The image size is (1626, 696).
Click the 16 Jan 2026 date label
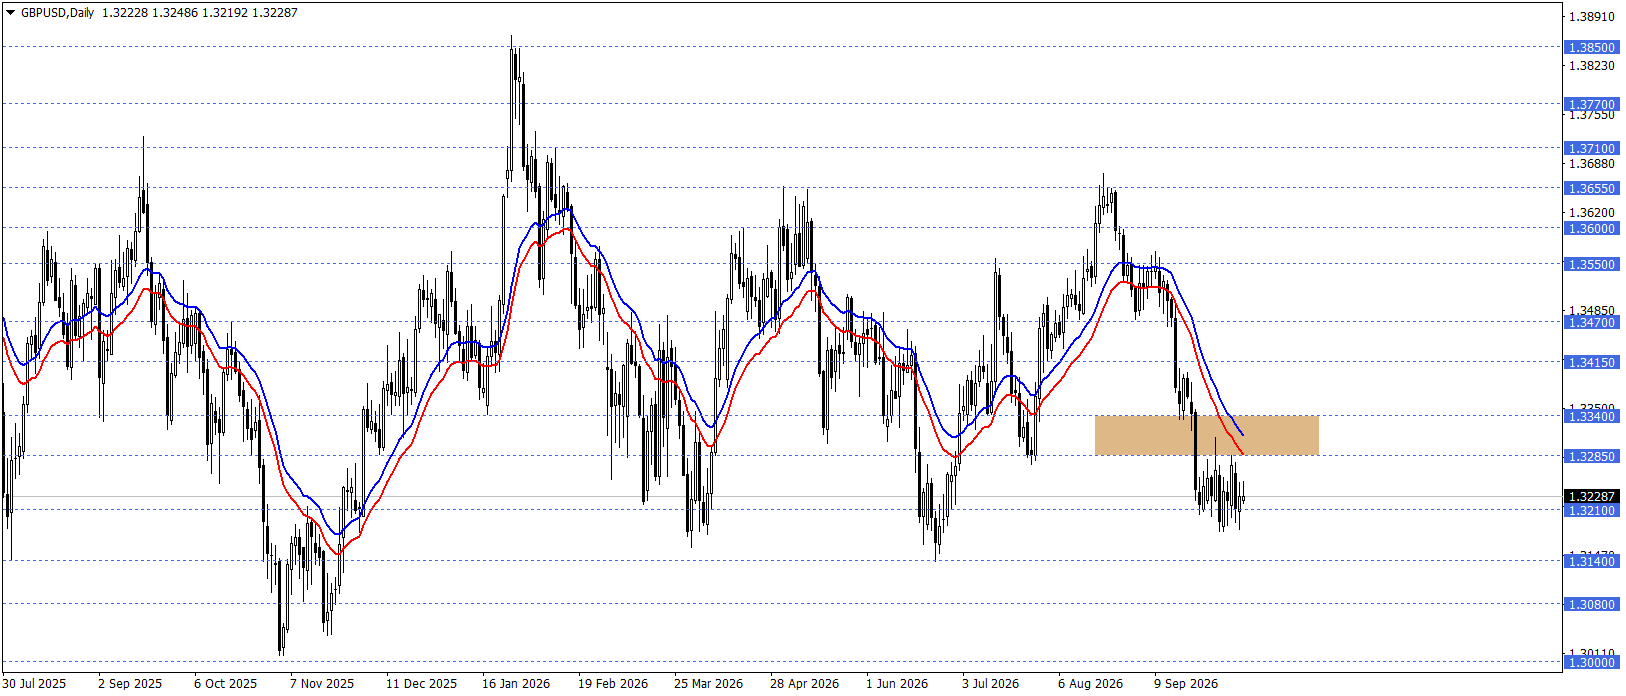[516, 684]
